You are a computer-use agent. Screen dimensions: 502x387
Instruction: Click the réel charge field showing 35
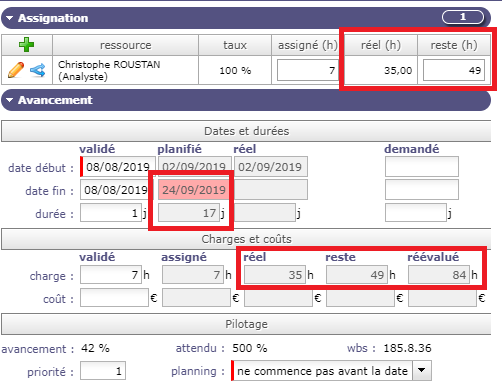coord(275,275)
